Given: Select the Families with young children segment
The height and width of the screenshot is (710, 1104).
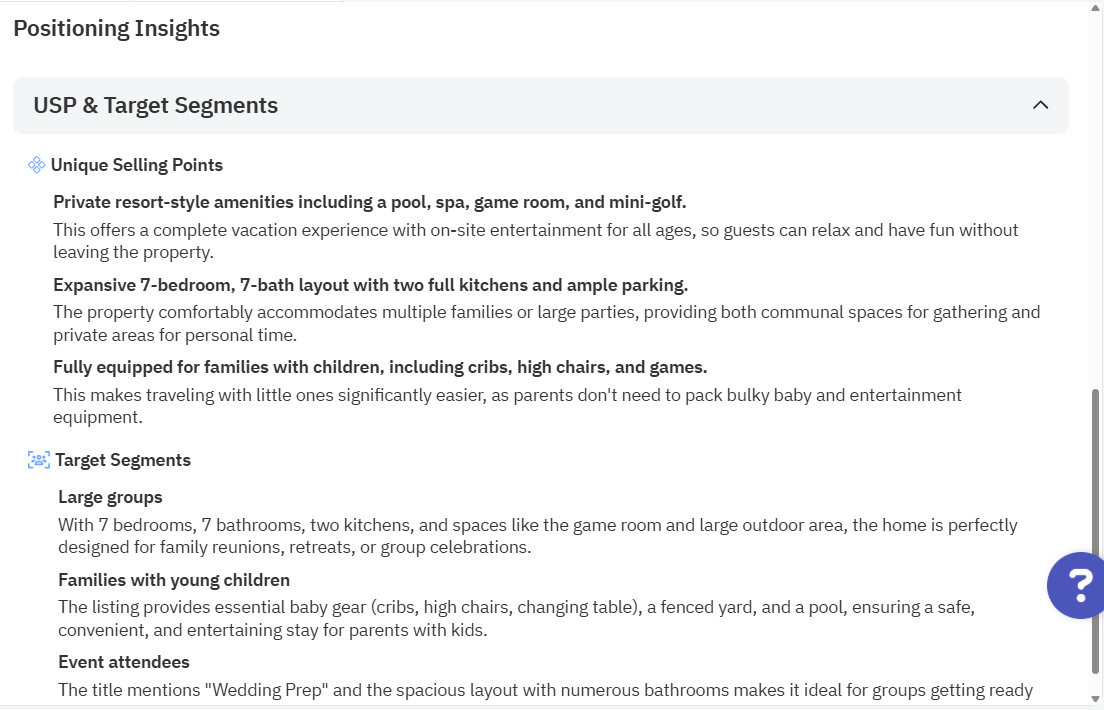Looking at the screenshot, I should tap(174, 580).
